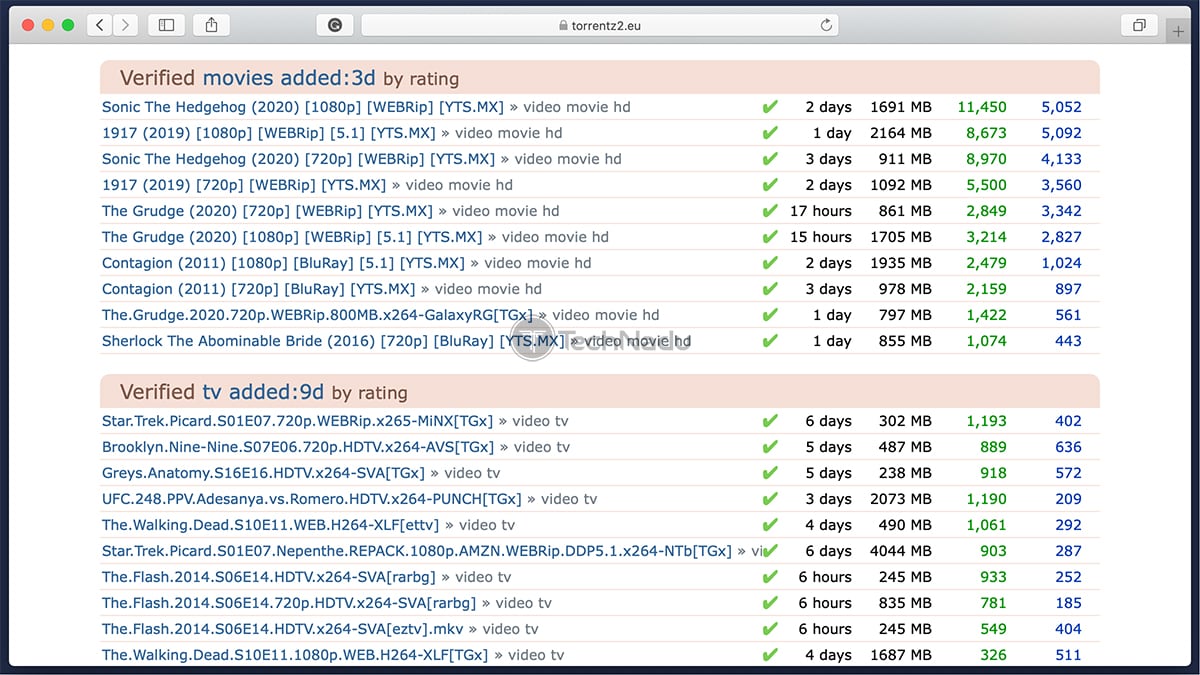Open Brooklyn.Nine-Nine.S07E06 torrent link
Image resolution: width=1200 pixels, height=675 pixels.
pyautogui.click(x=298, y=447)
